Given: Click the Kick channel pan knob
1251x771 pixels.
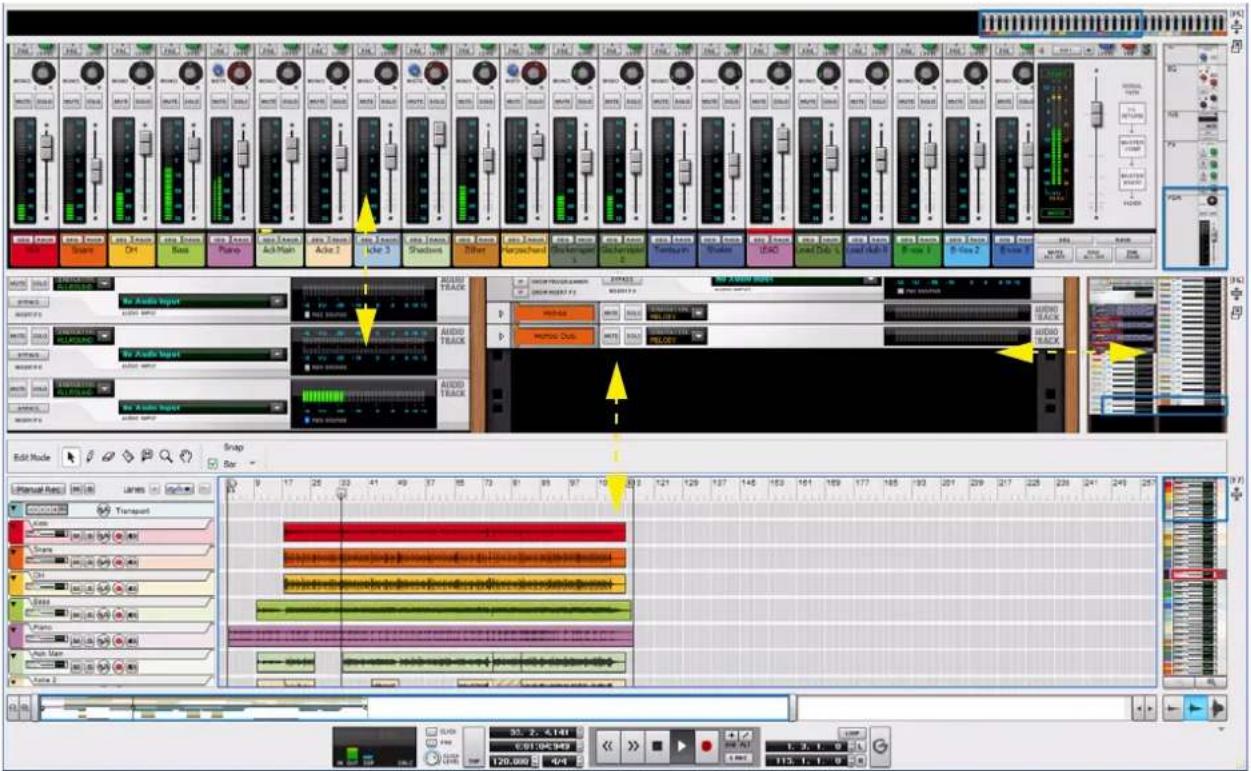Looking at the screenshot, I should click(42, 72).
